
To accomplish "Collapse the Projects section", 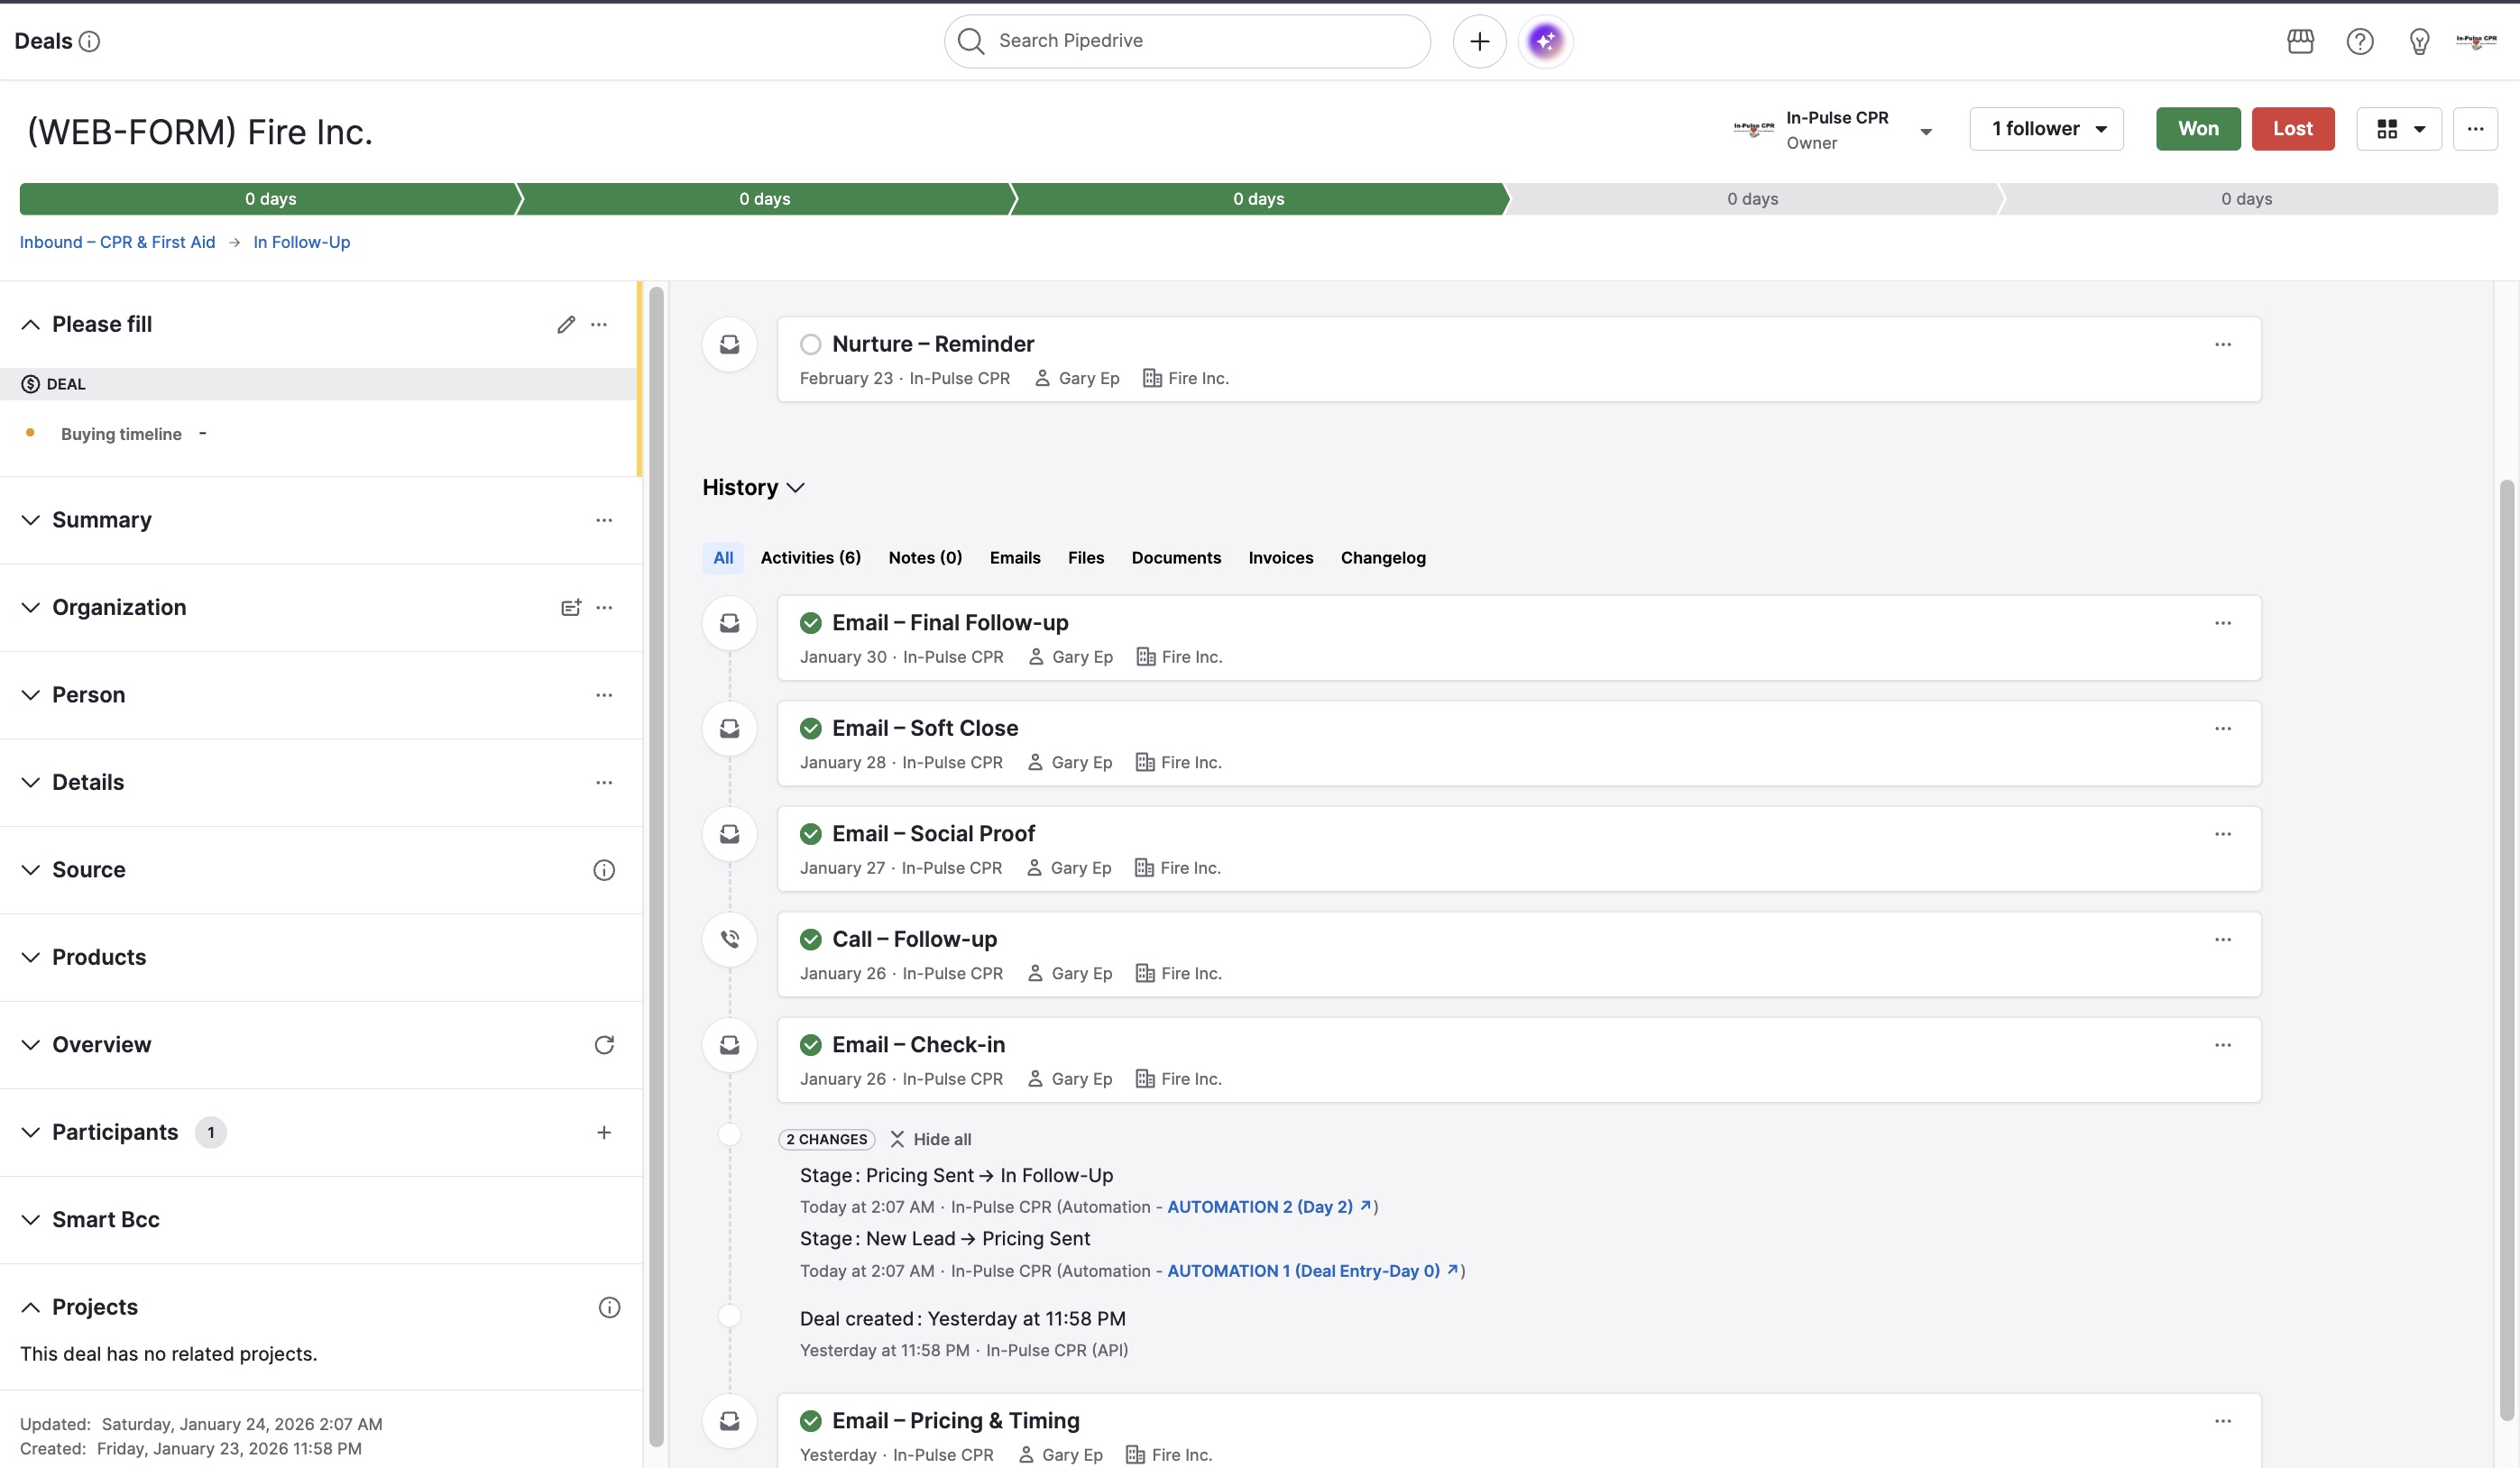I will (31, 1307).
